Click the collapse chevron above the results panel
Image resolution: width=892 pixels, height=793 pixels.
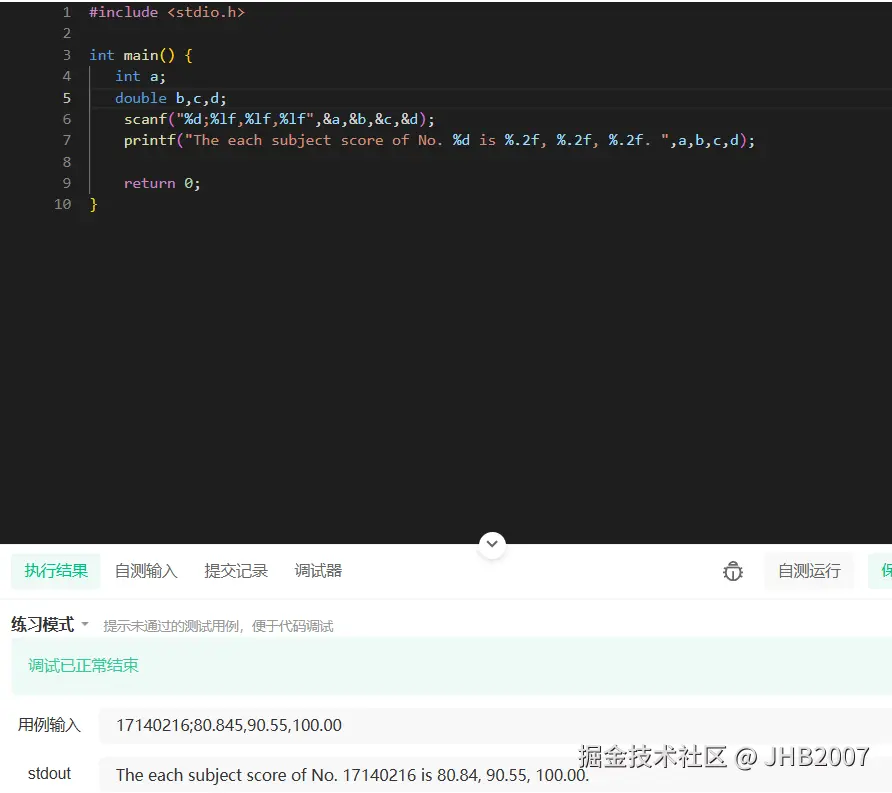(x=492, y=544)
